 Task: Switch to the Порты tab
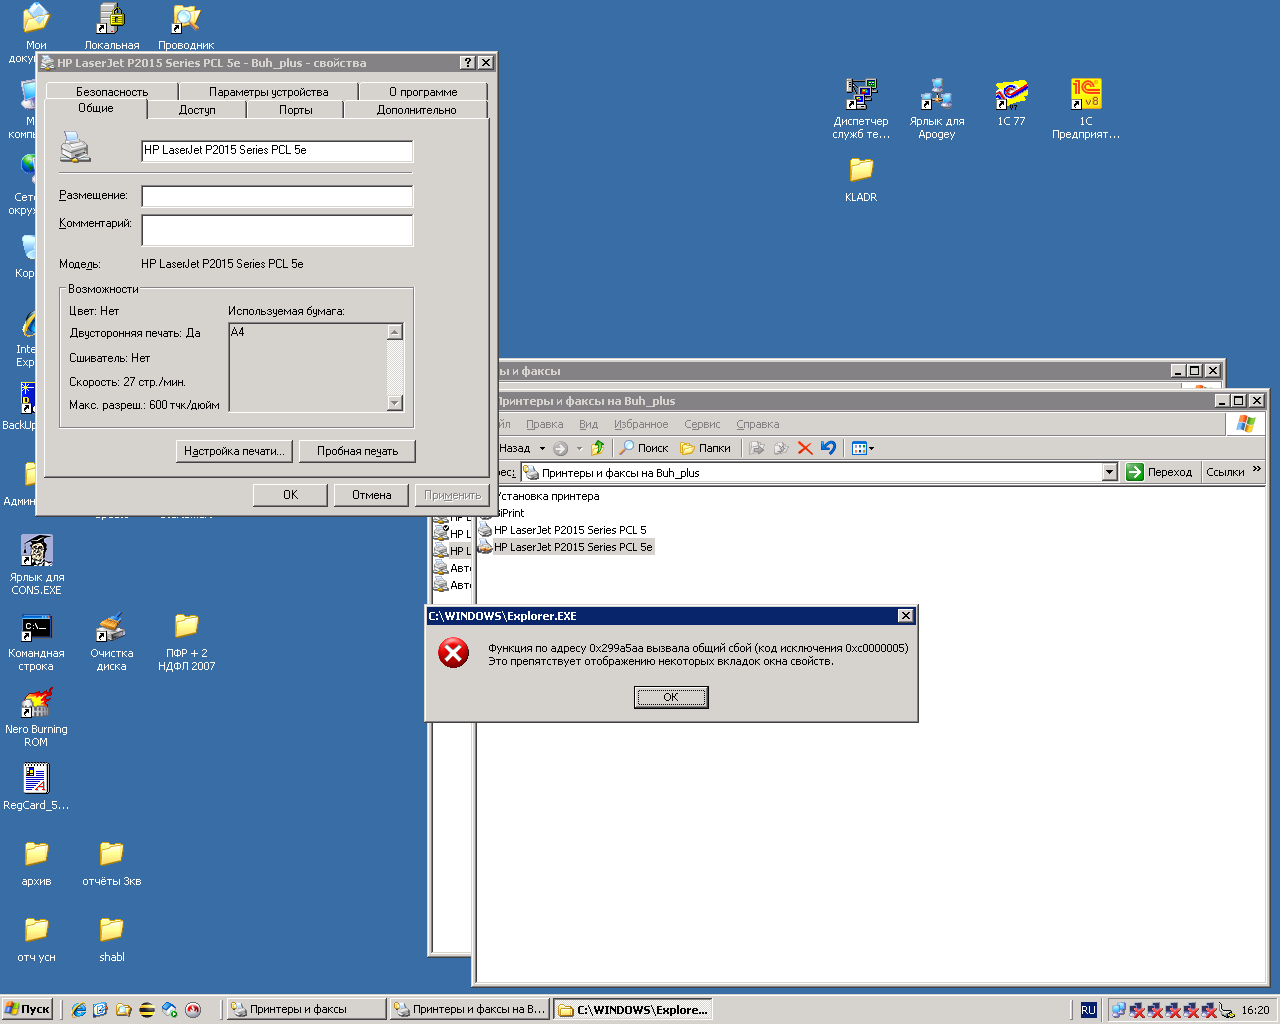(295, 110)
